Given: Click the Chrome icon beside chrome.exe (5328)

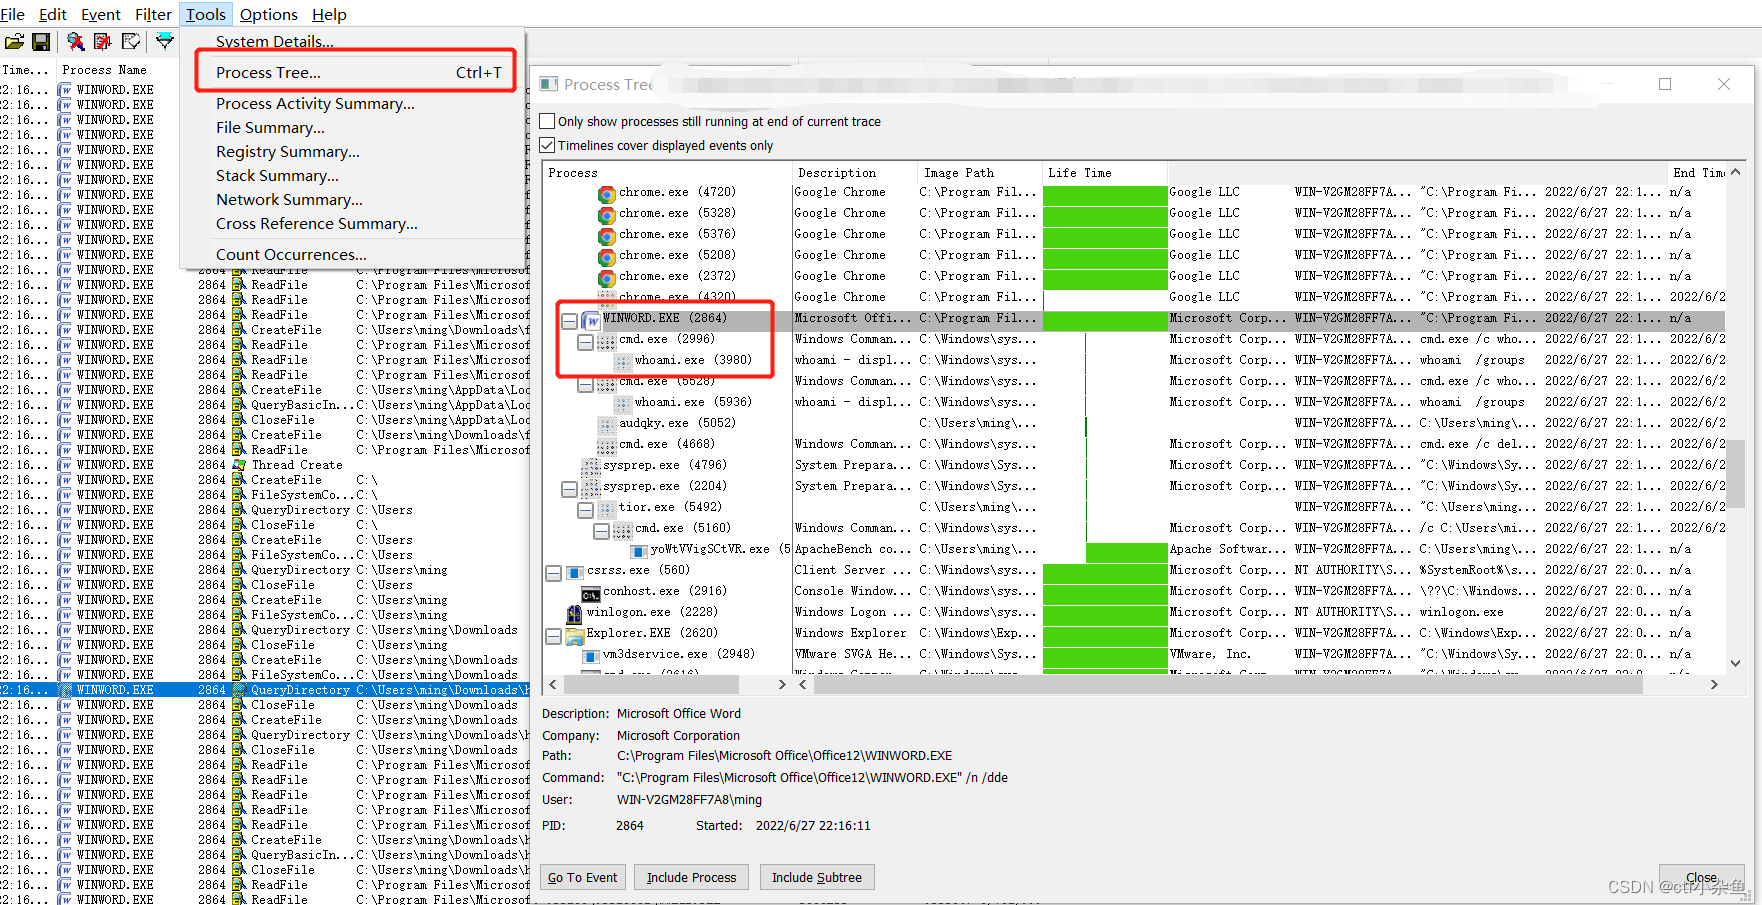Looking at the screenshot, I should [x=606, y=214].
